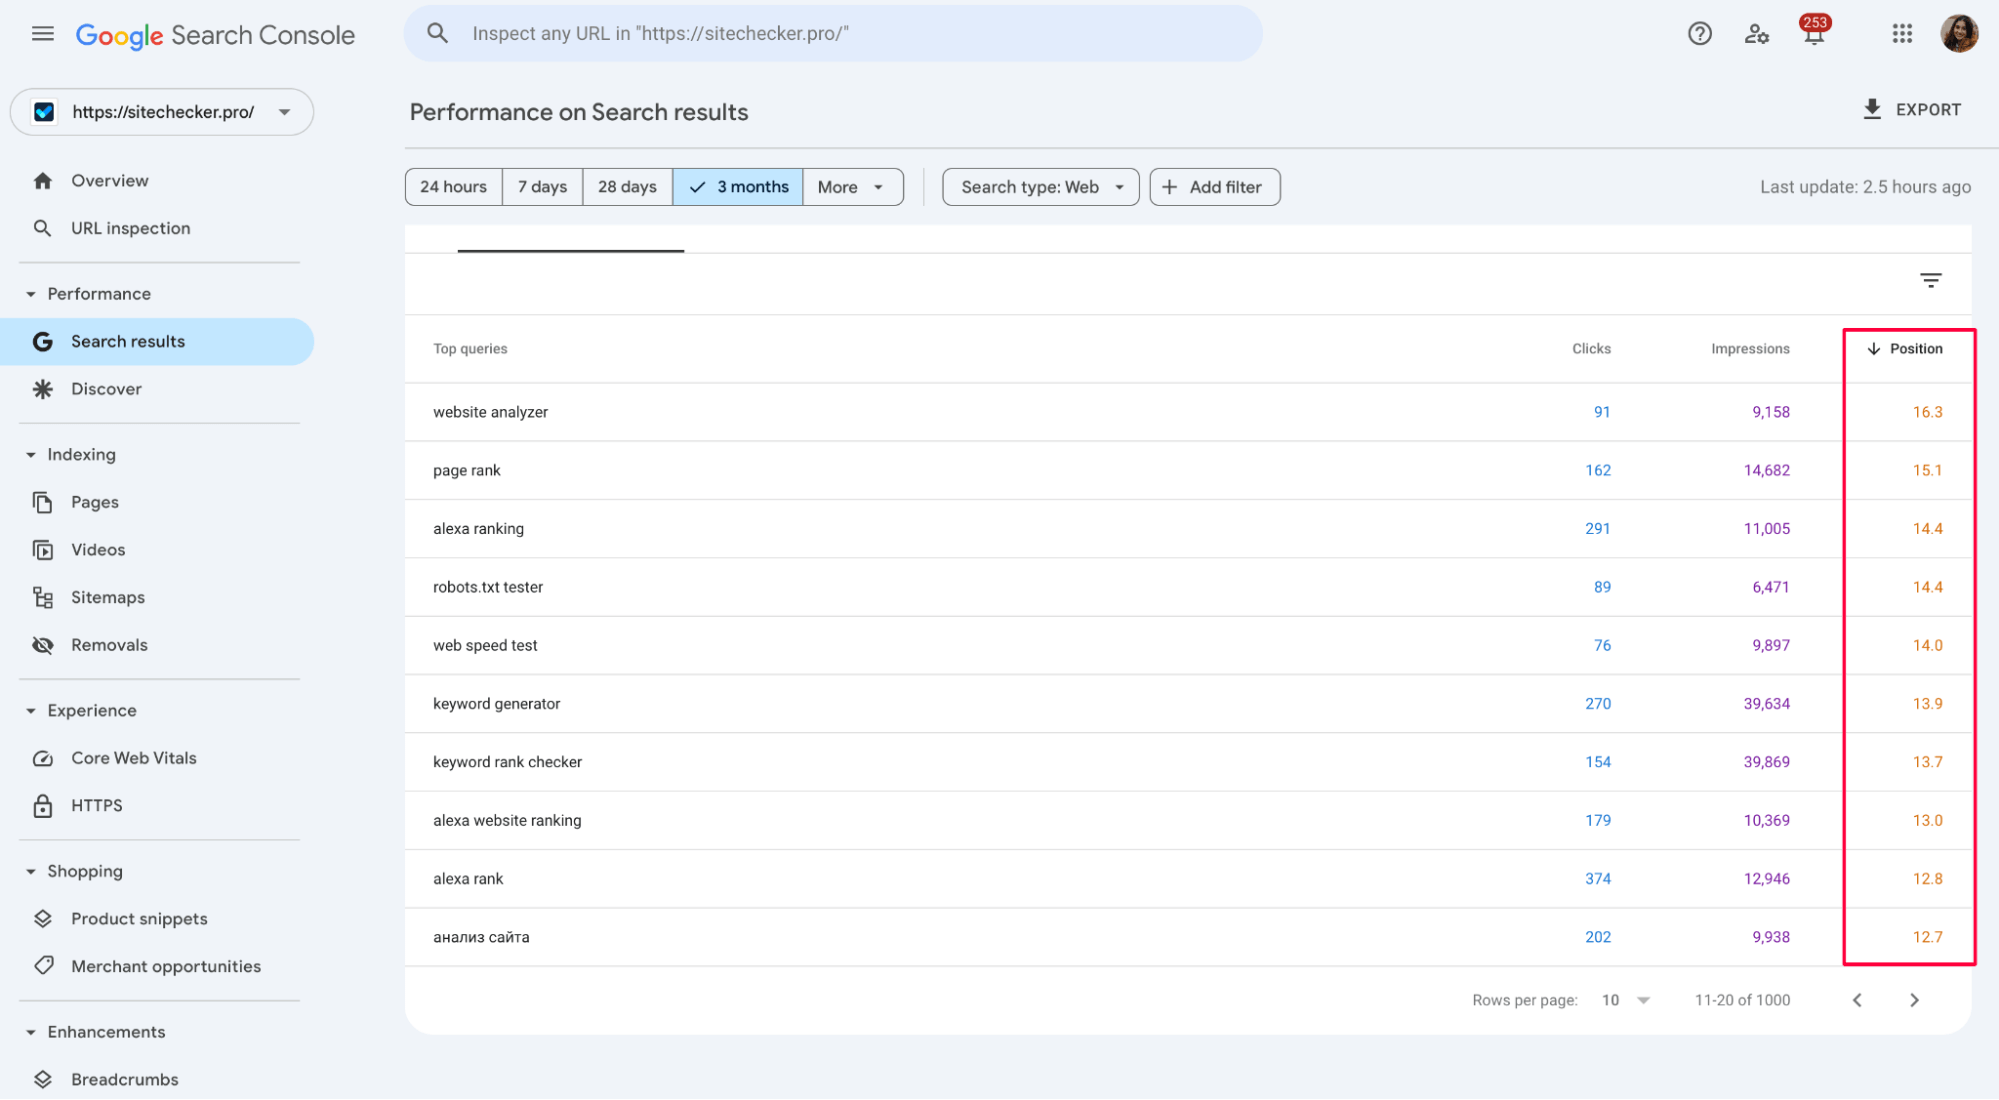The width and height of the screenshot is (1999, 1100).
Task: Click the EXPORT button label
Action: pyautogui.click(x=1928, y=110)
